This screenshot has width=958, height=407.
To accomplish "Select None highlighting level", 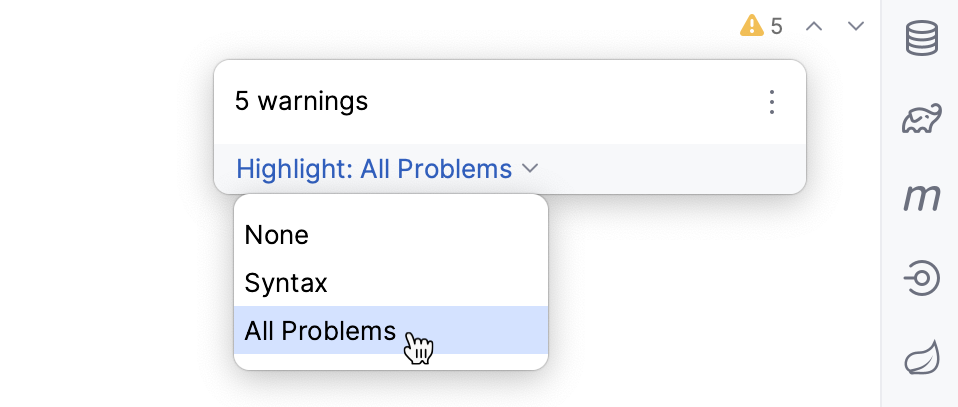I will 277,235.
